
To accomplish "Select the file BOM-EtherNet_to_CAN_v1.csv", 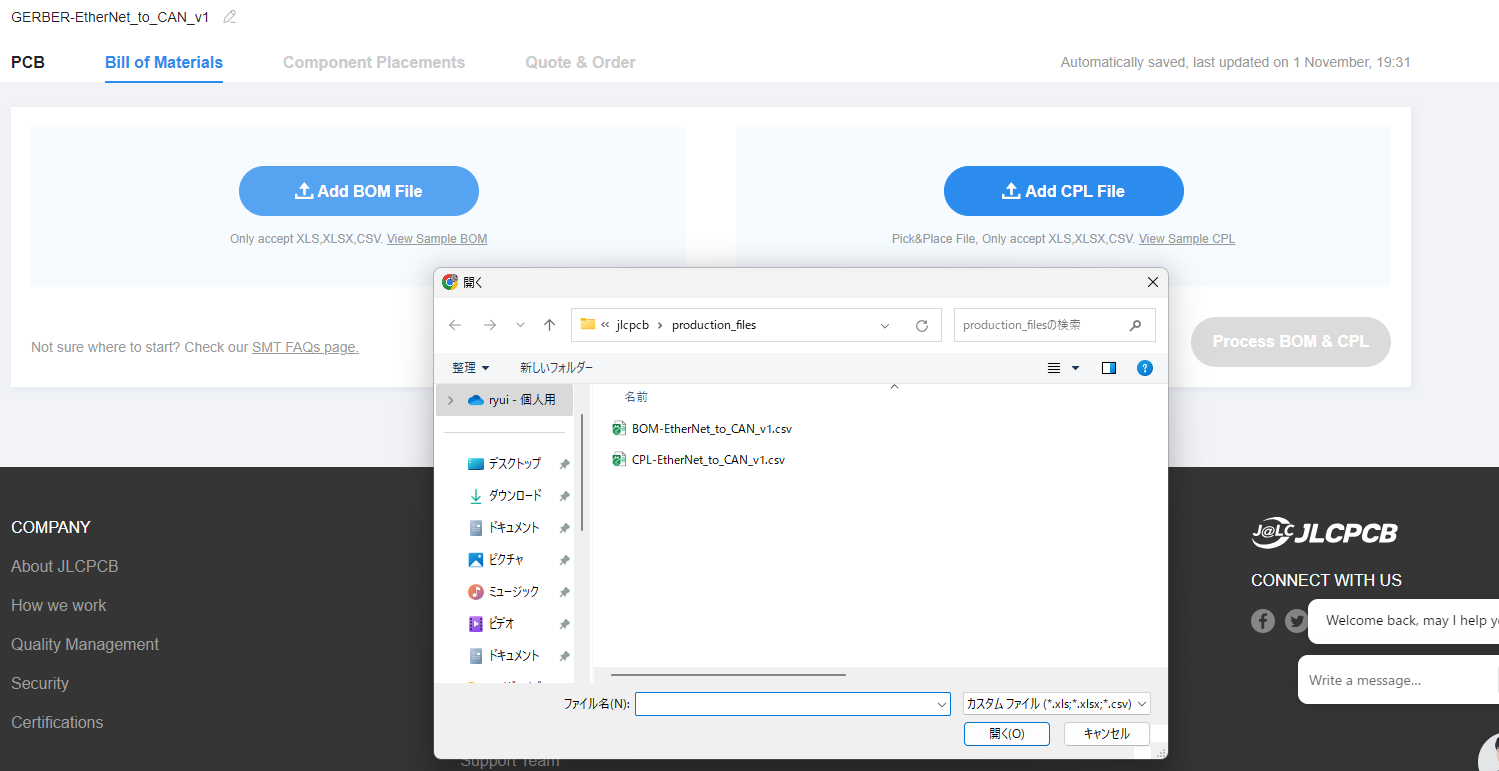I will [712, 429].
